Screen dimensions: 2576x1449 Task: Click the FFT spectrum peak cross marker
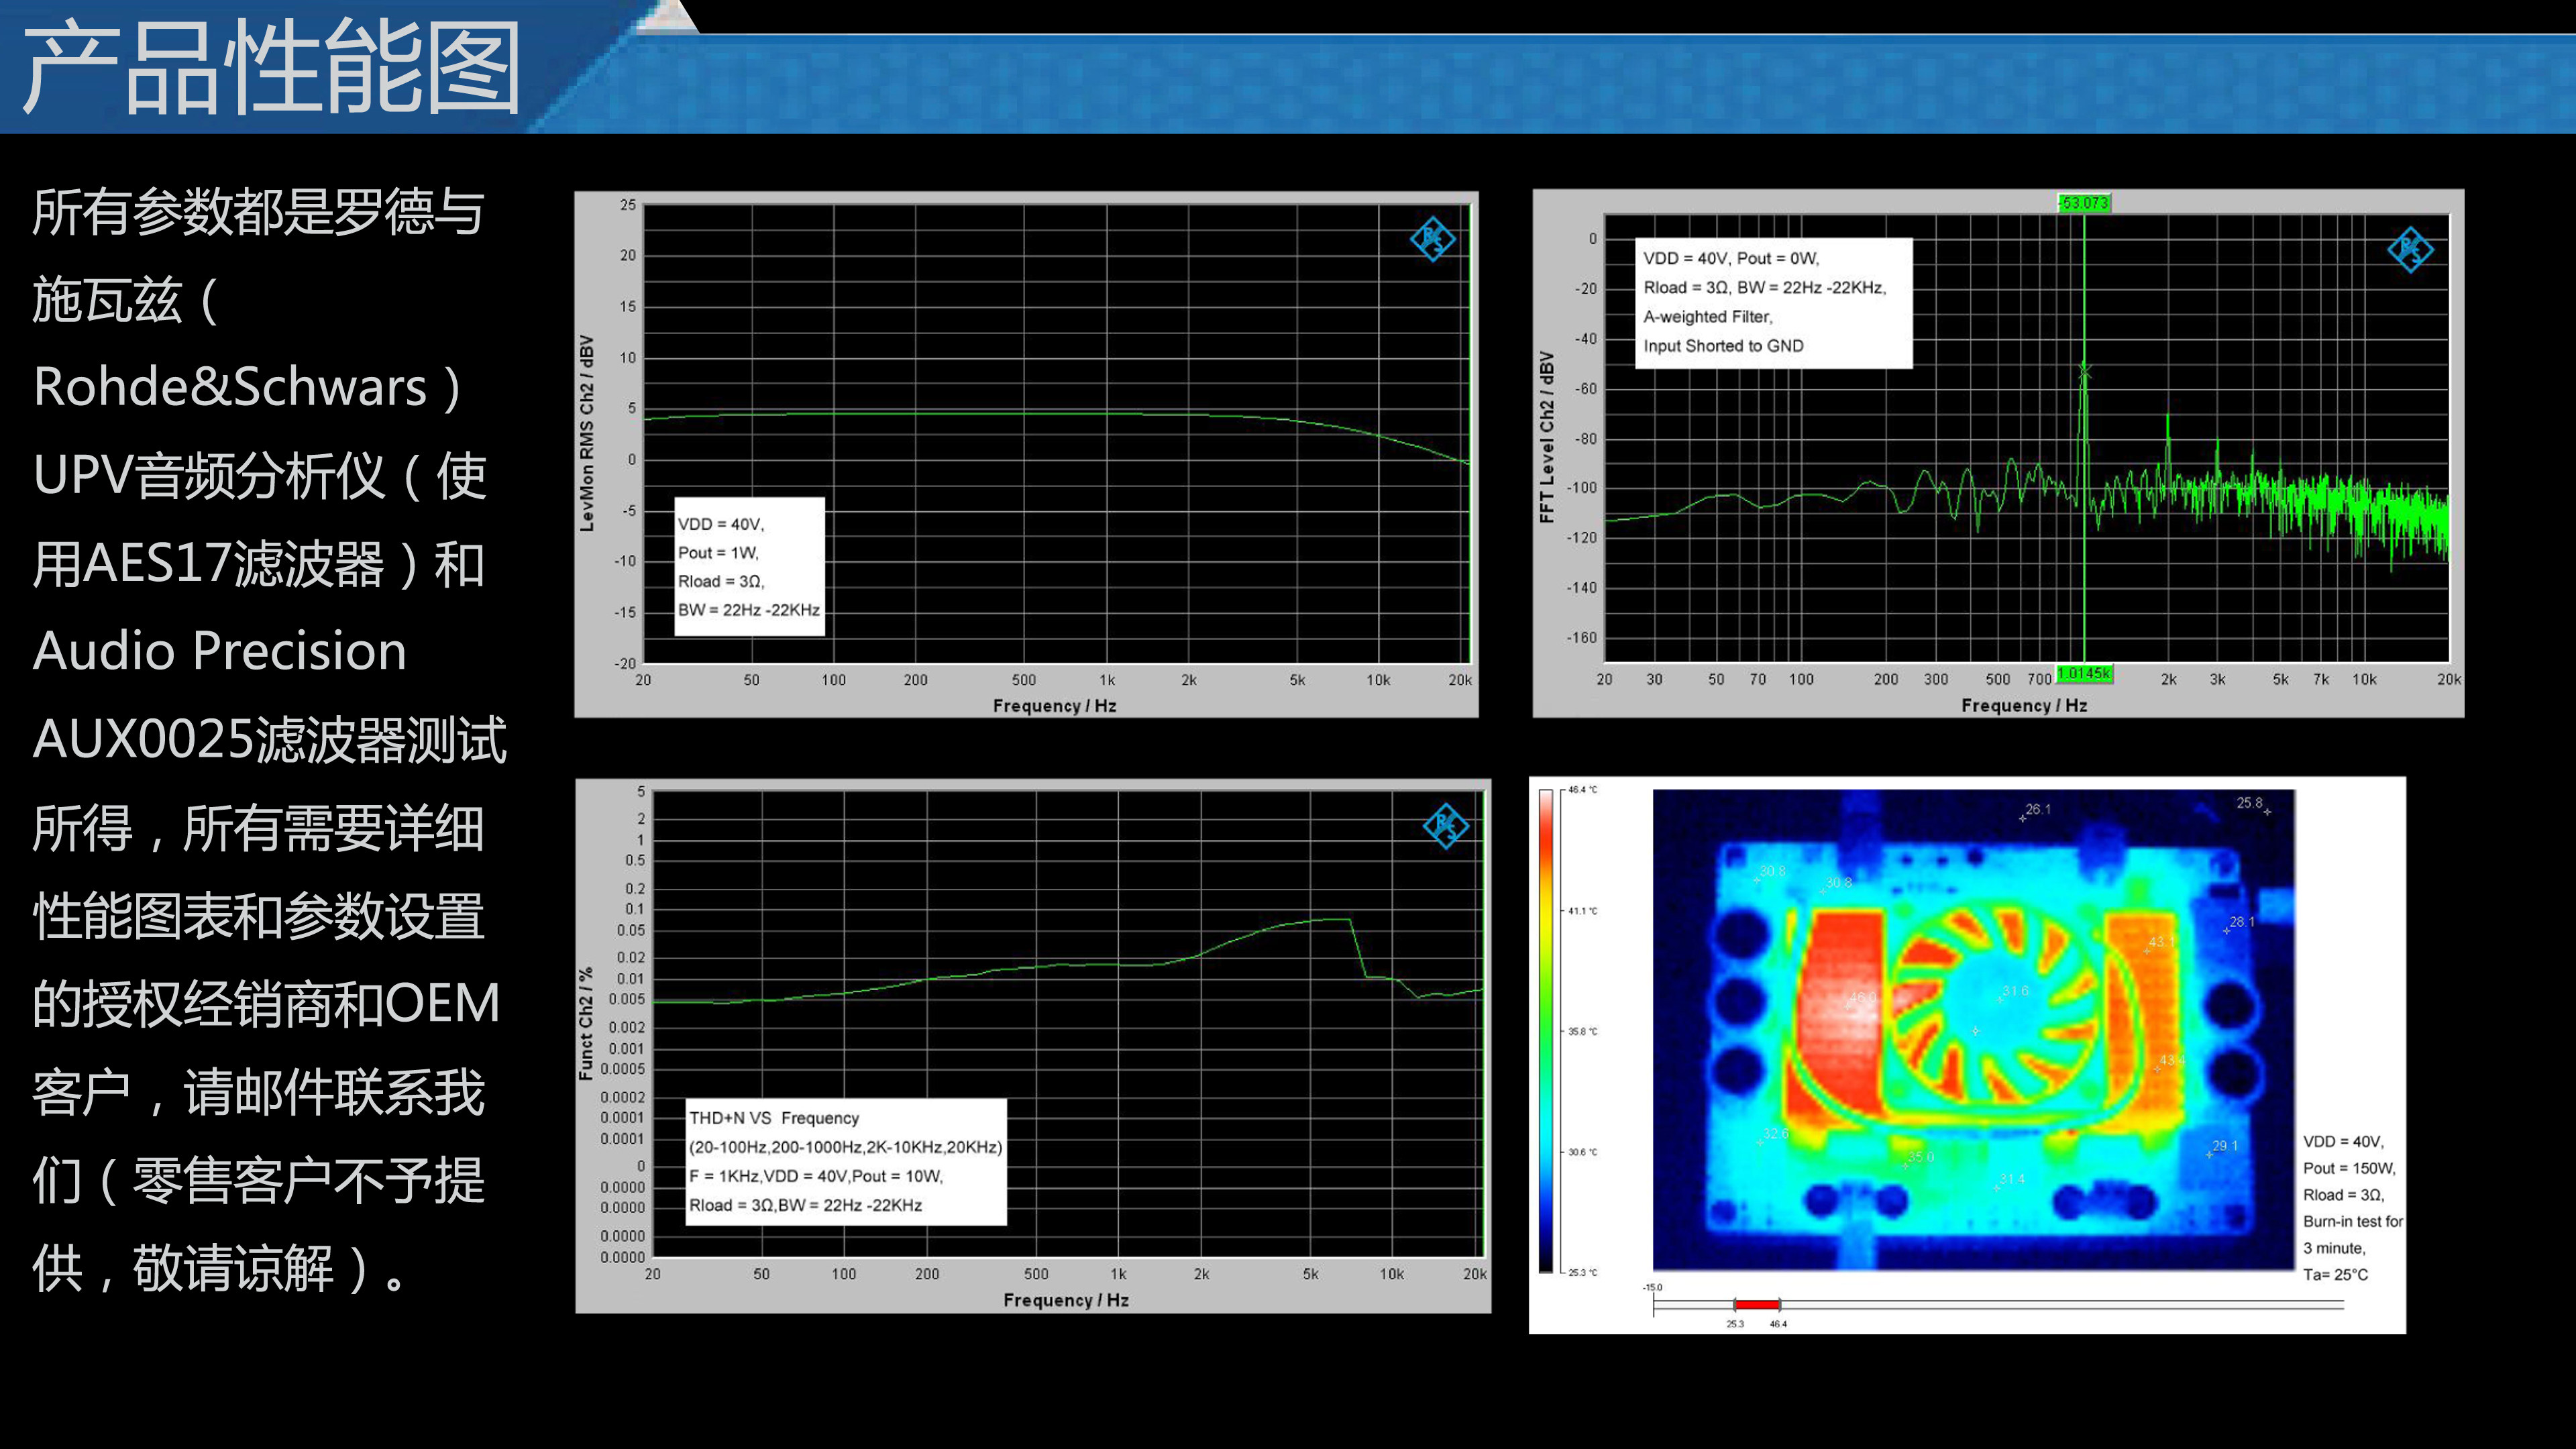pyautogui.click(x=2084, y=371)
